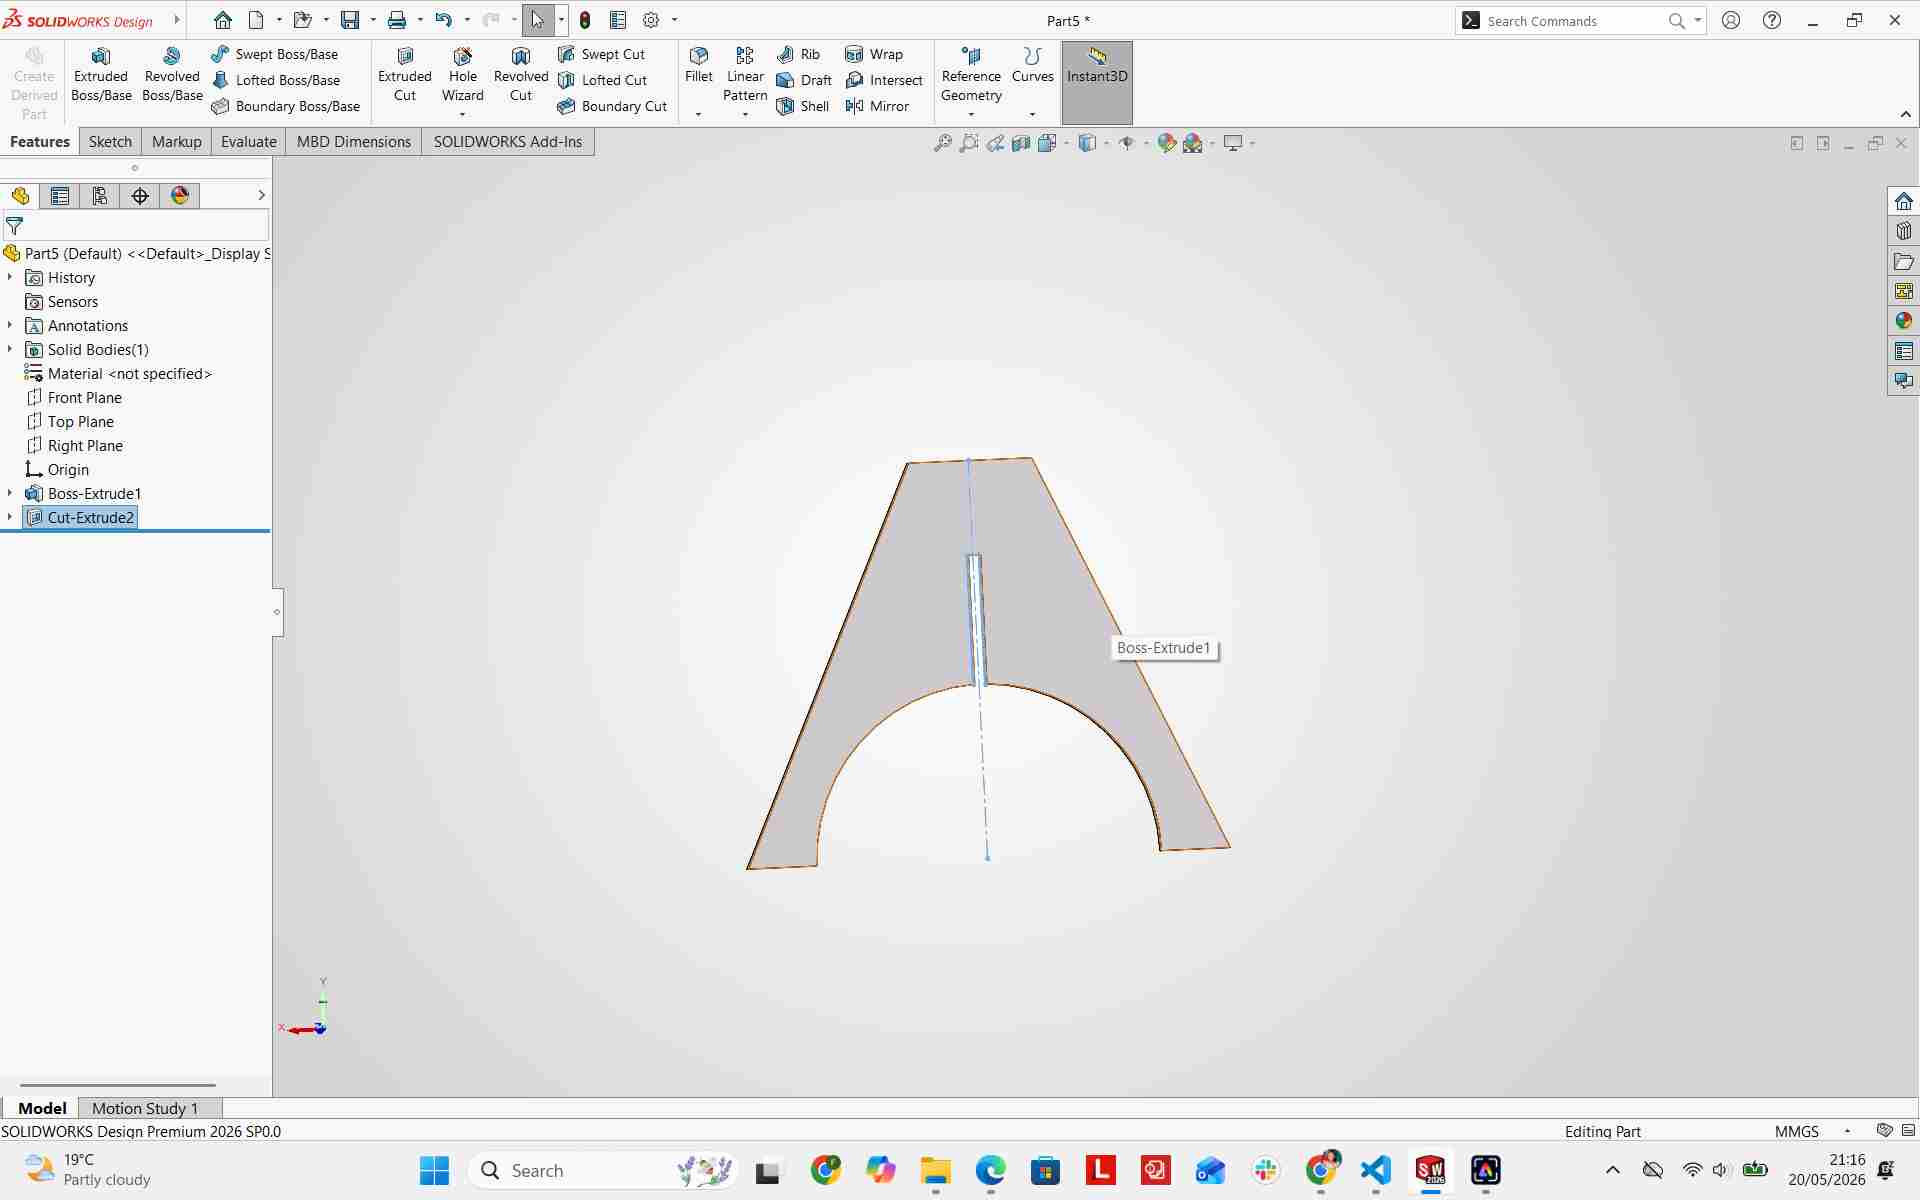Choose Boundary Boss/Base feature
This screenshot has height=1200, width=1920.
(286, 106)
